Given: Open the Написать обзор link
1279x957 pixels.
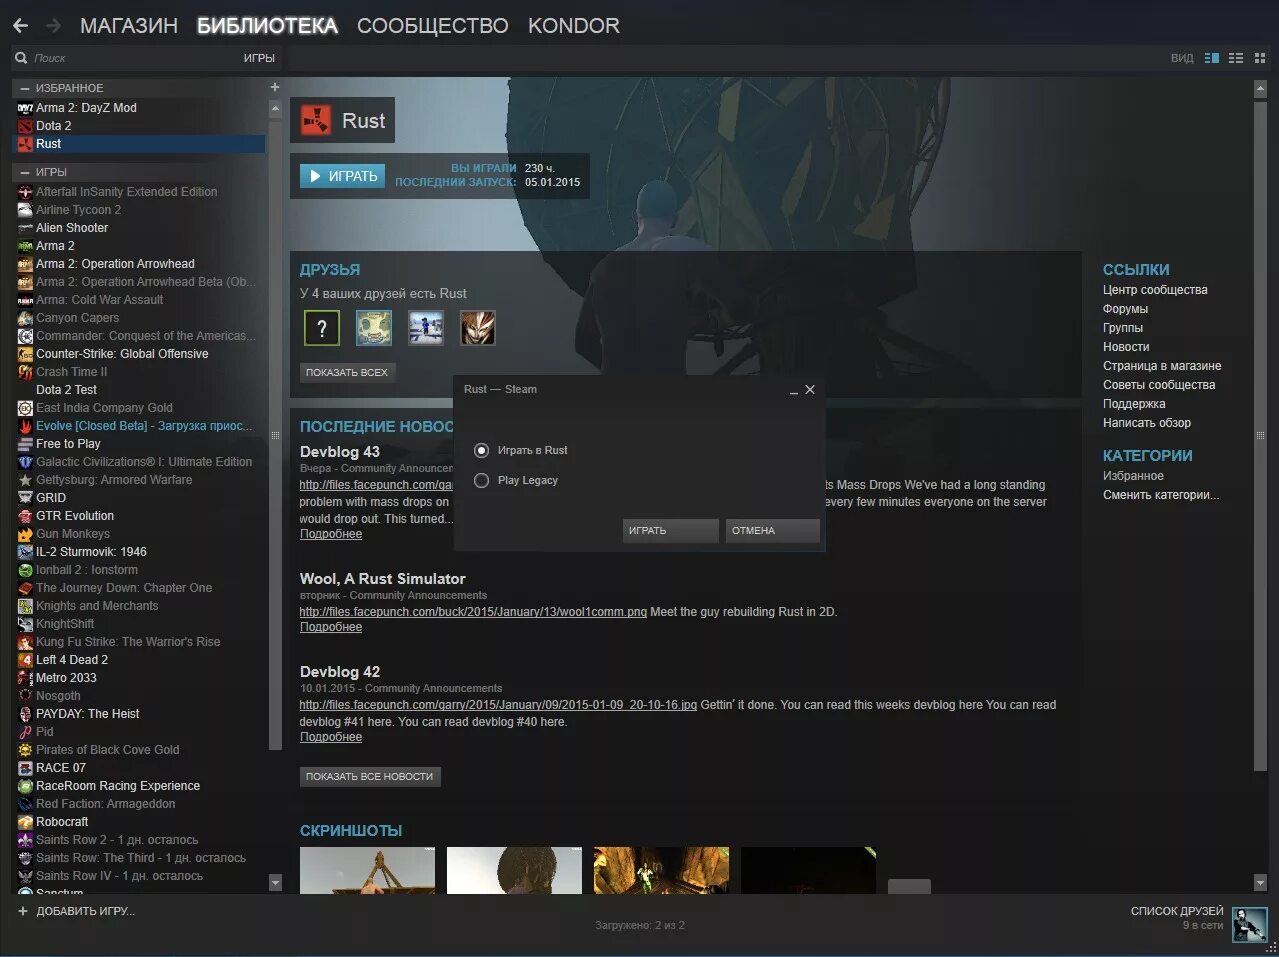Looking at the screenshot, I should tap(1147, 423).
